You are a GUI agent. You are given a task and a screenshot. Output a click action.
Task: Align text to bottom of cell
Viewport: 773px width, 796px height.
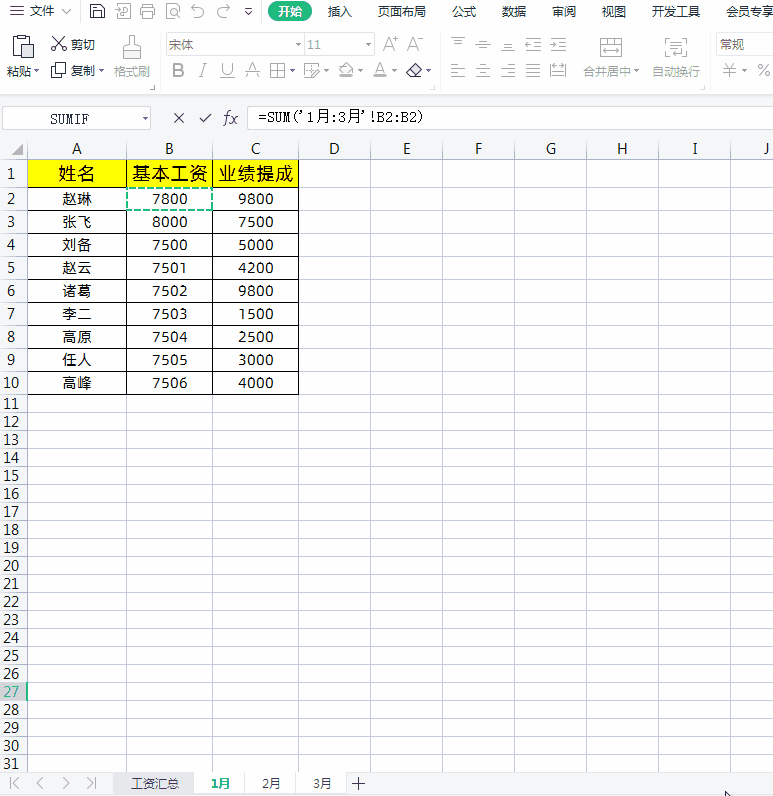pyautogui.click(x=508, y=45)
